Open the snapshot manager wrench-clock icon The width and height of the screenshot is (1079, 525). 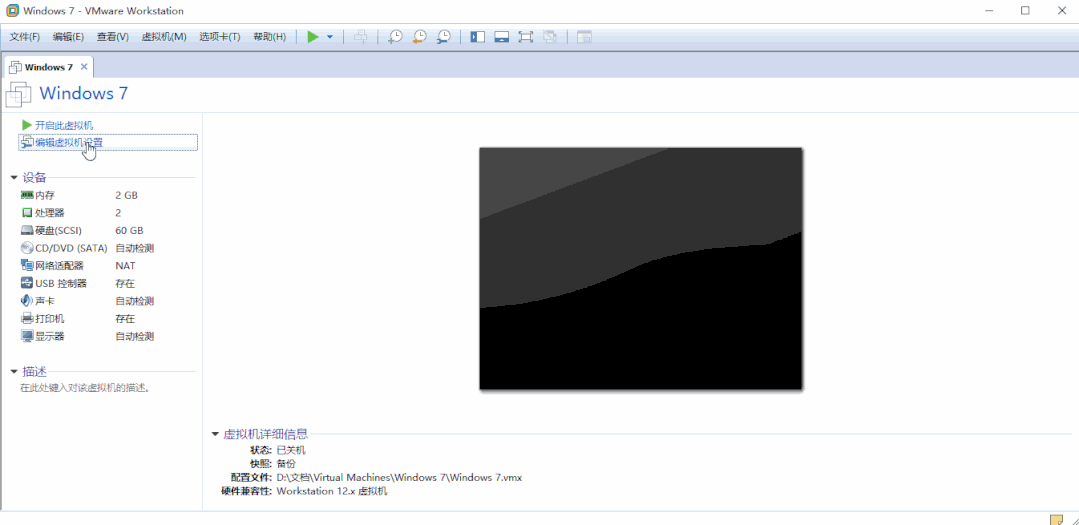(444, 37)
